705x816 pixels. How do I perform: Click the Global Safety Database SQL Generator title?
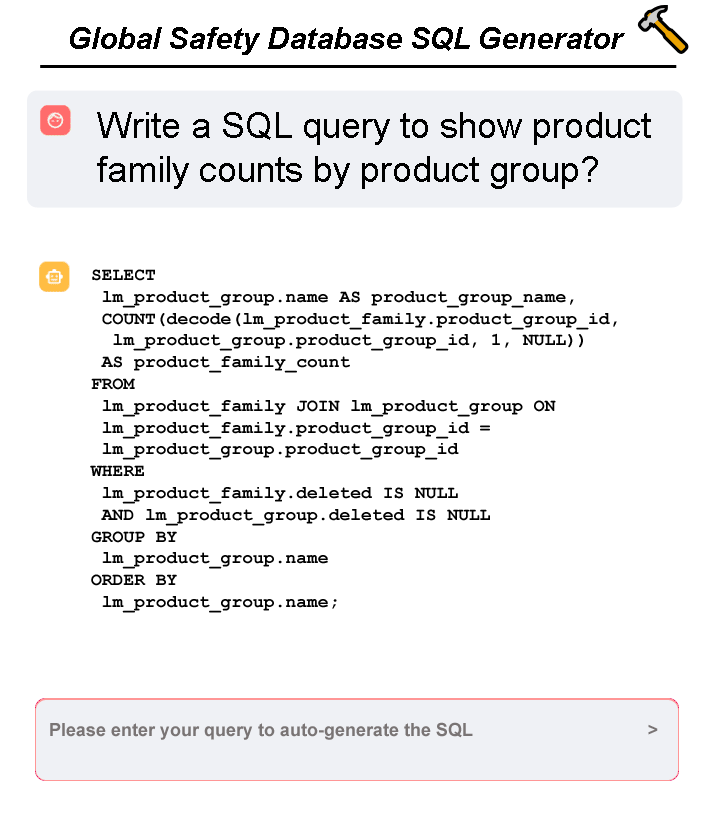tap(346, 39)
